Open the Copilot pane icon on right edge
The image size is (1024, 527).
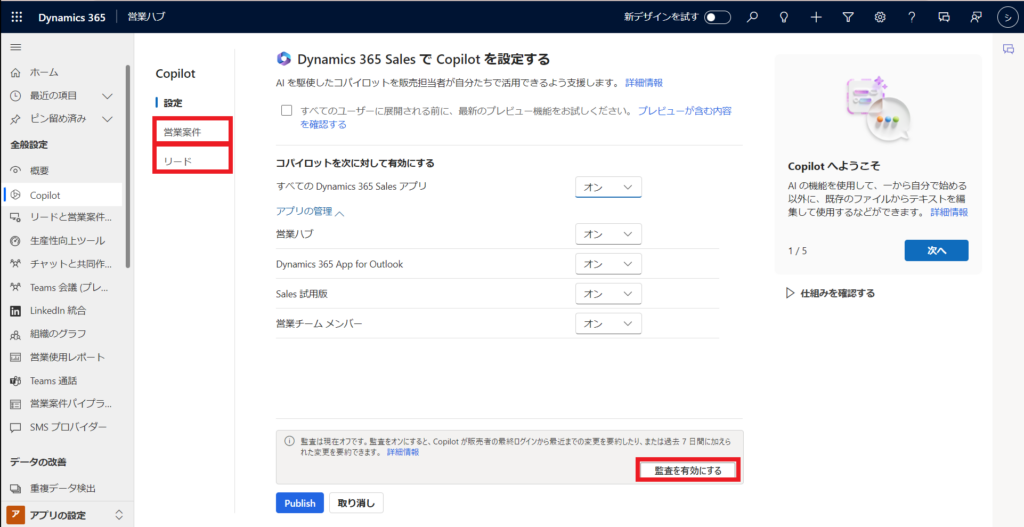coord(1008,49)
